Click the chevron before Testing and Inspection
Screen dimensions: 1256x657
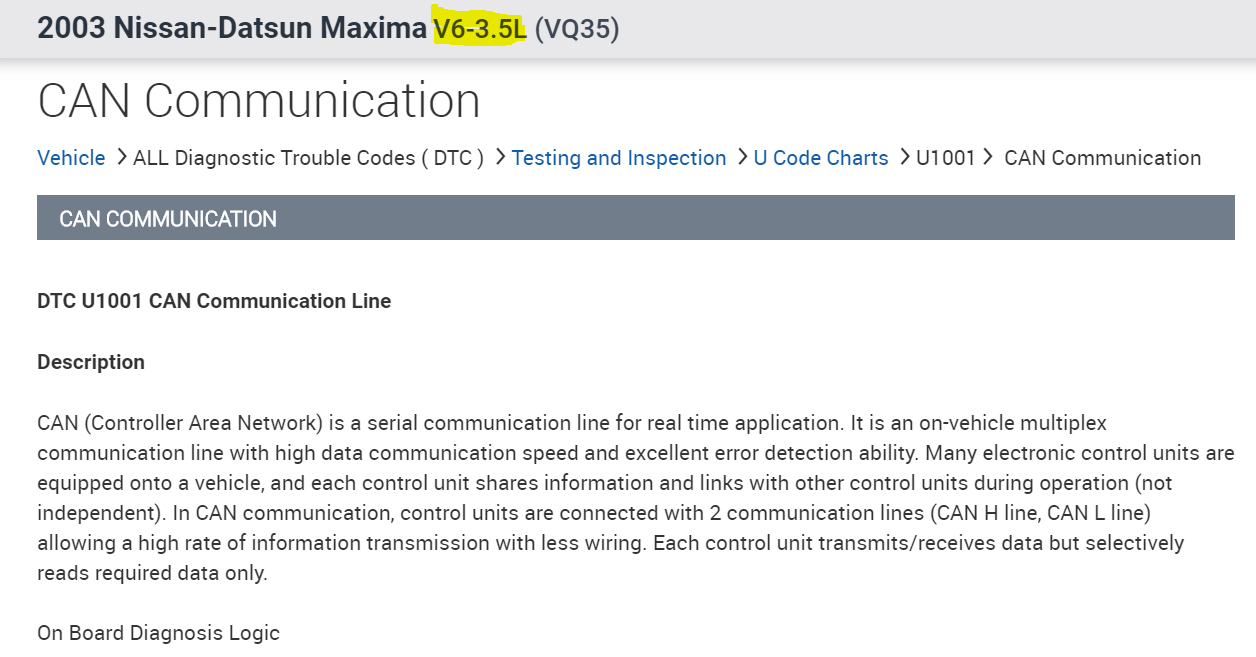coord(500,157)
